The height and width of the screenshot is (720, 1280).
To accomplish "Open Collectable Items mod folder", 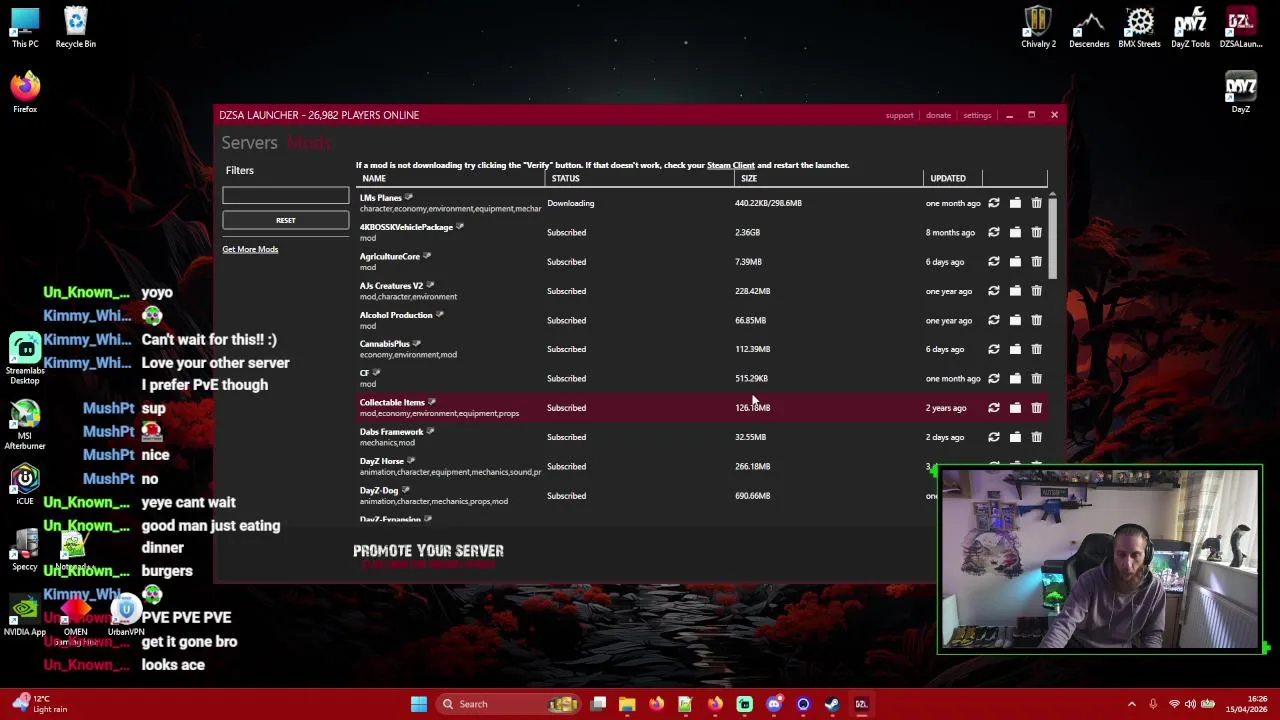I will [1015, 408].
